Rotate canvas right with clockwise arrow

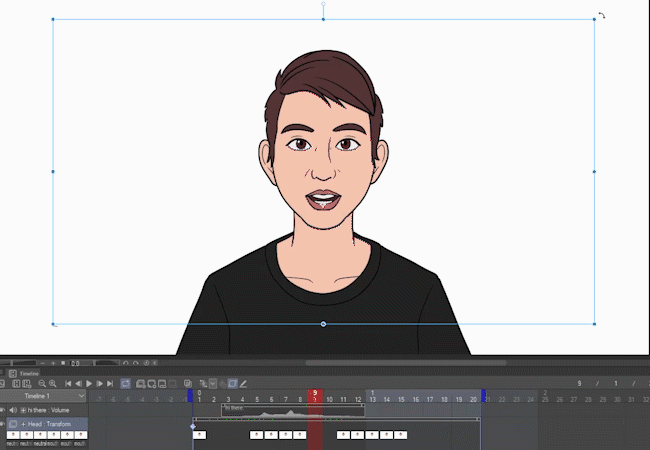136,363
